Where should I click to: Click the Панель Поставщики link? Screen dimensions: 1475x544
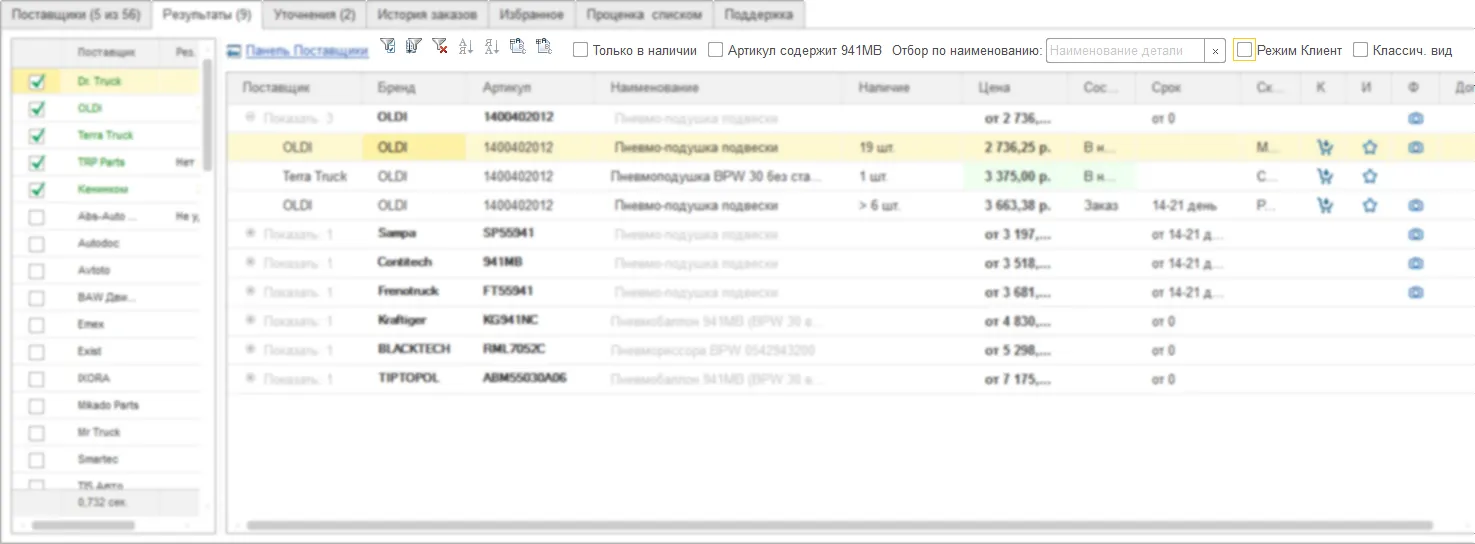(x=307, y=51)
